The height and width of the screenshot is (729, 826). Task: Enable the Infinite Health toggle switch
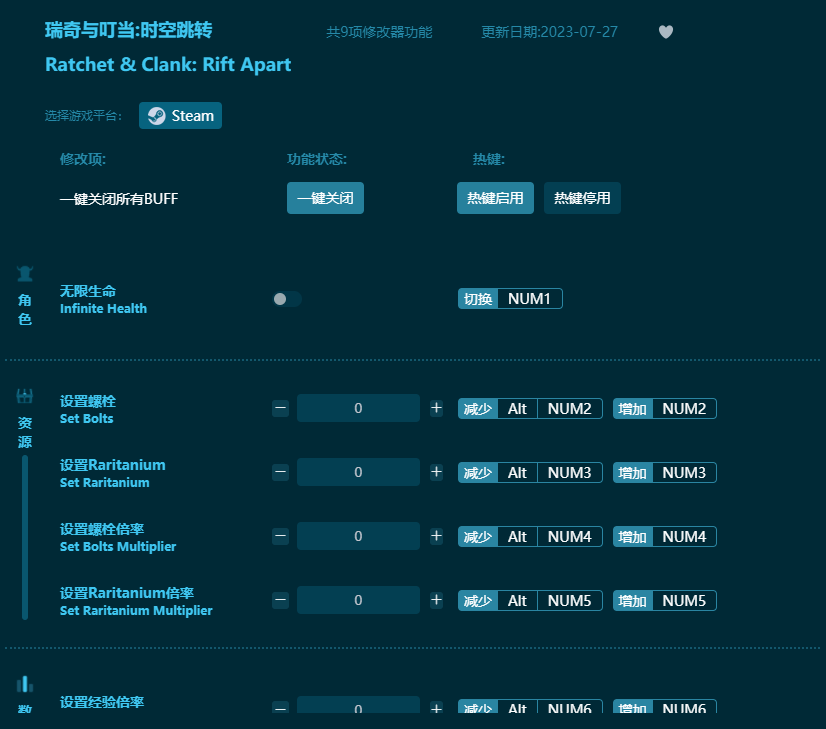tap(287, 298)
